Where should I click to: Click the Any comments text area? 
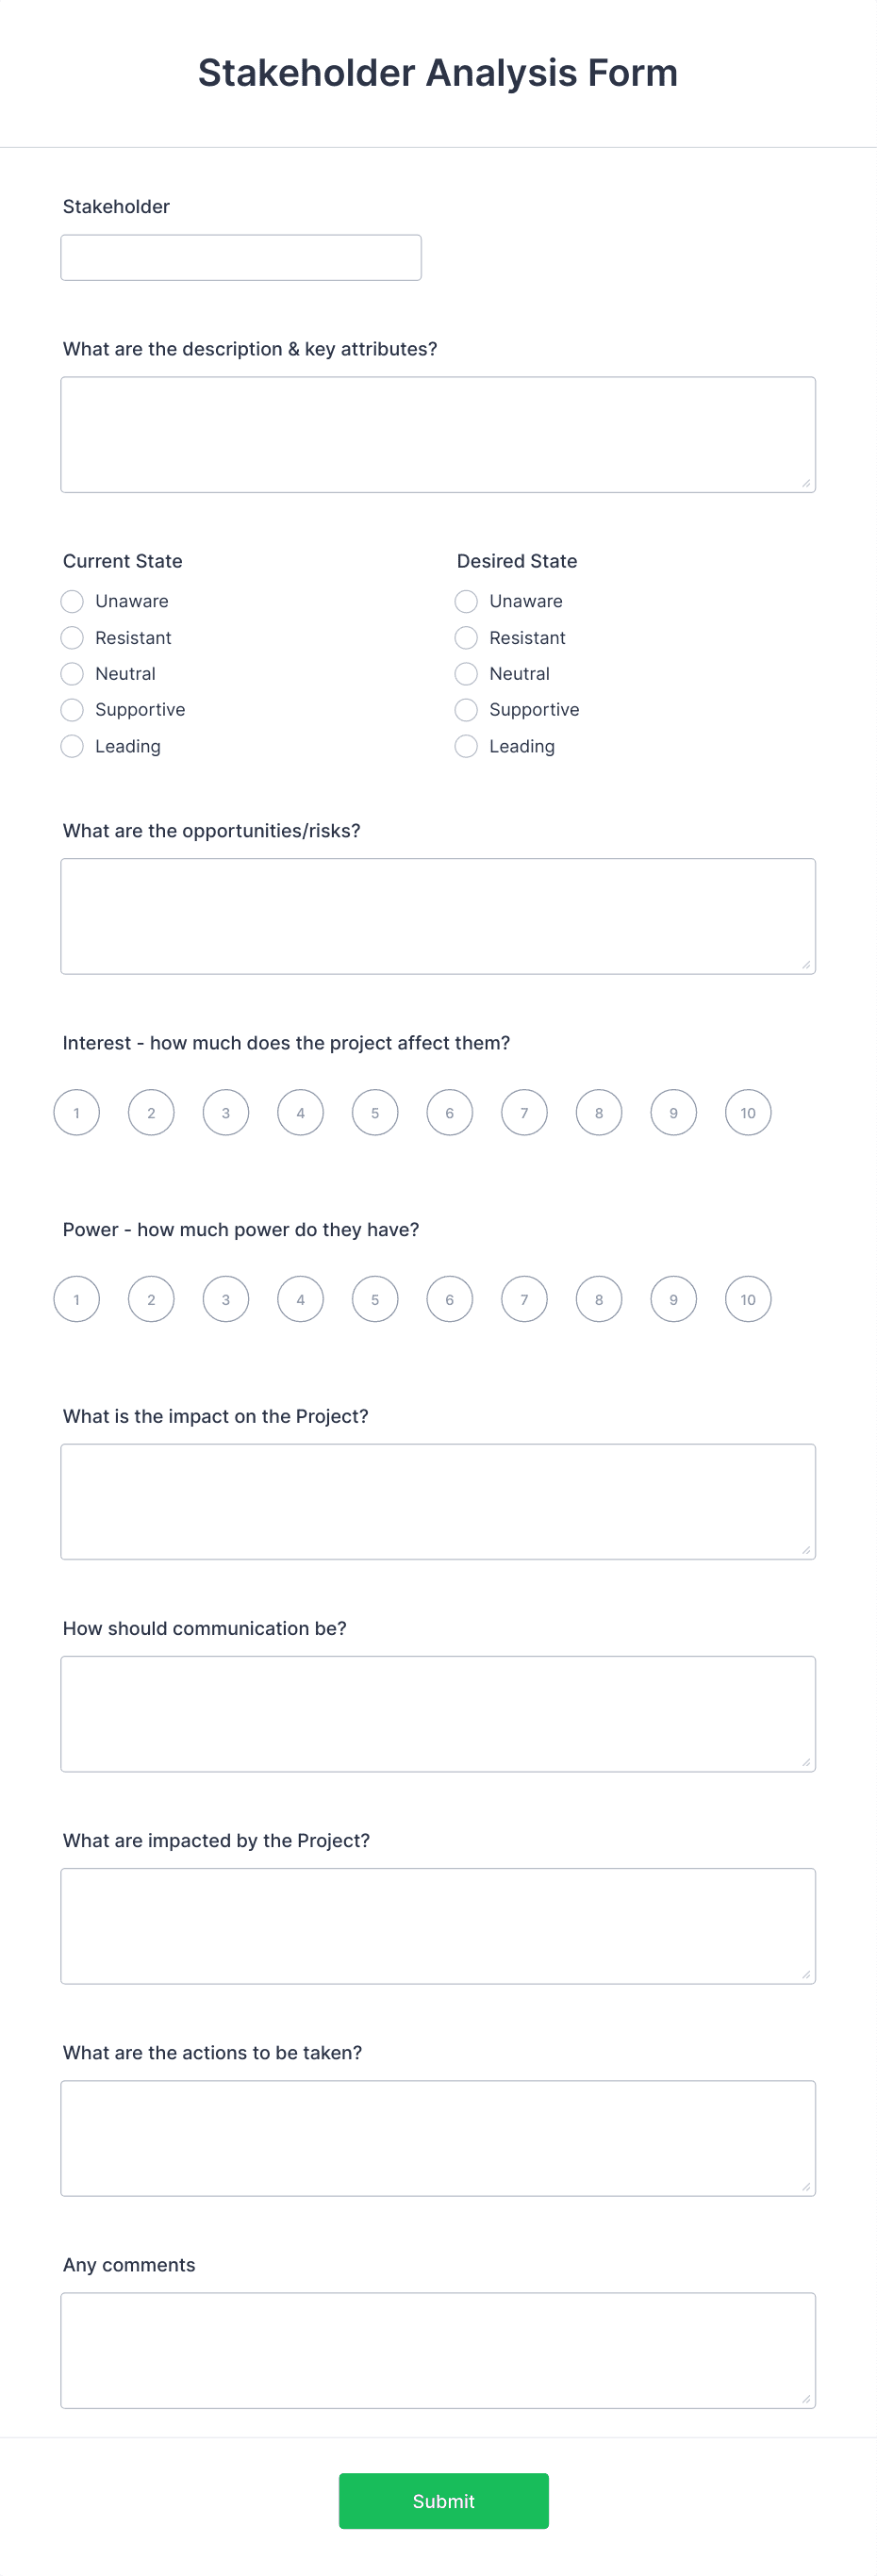438,2350
